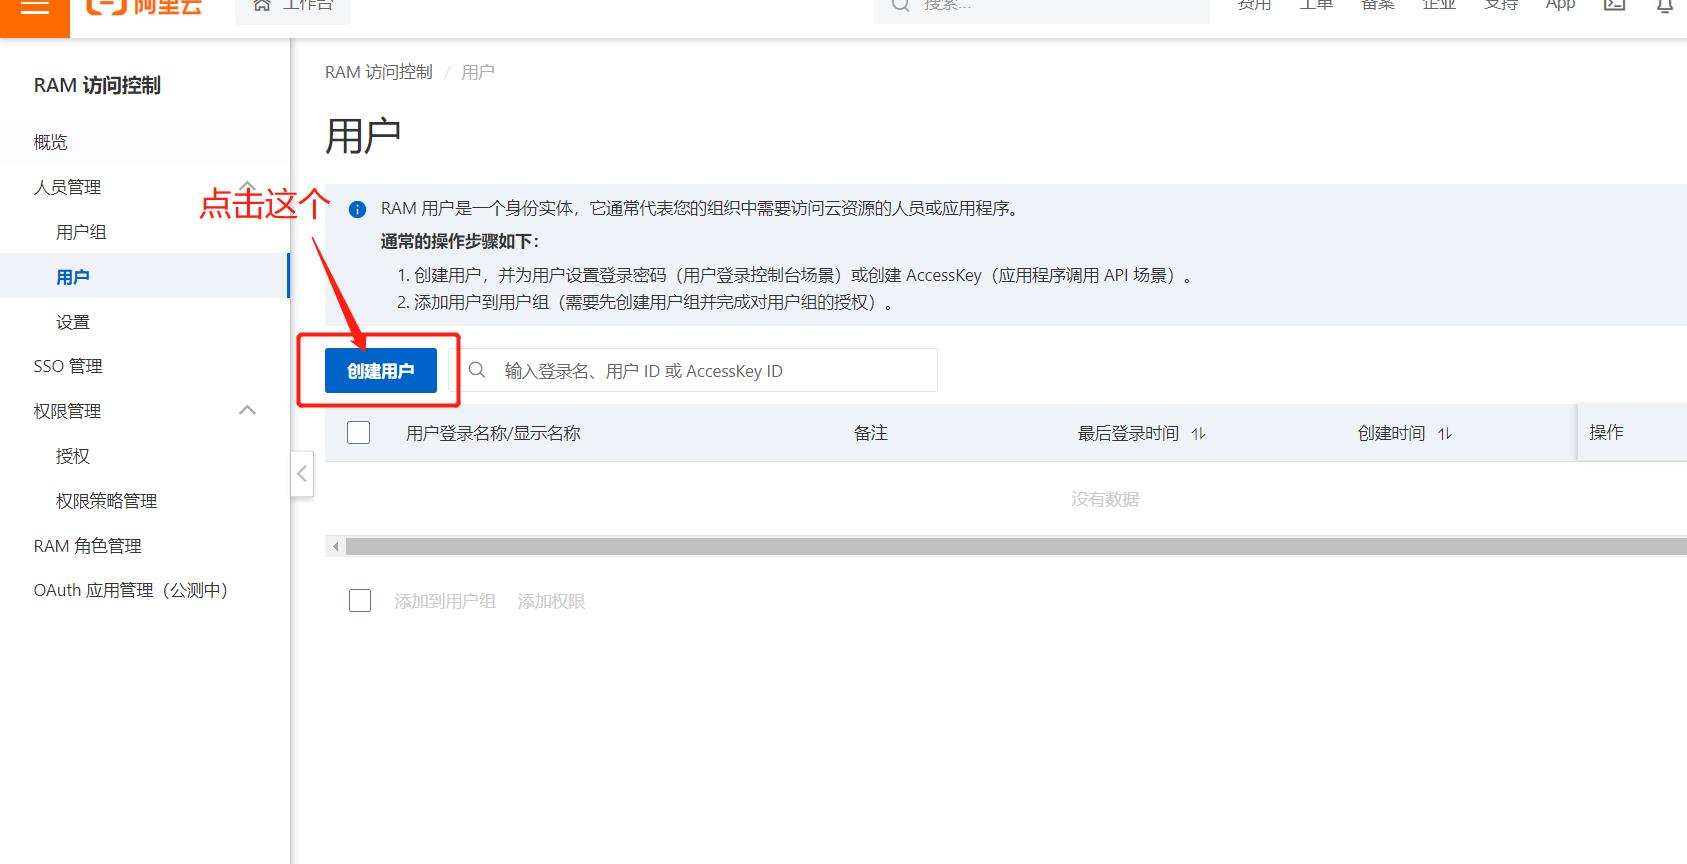1687x864 pixels.
Task: Open the notification bell icon
Action: [x=1665, y=6]
